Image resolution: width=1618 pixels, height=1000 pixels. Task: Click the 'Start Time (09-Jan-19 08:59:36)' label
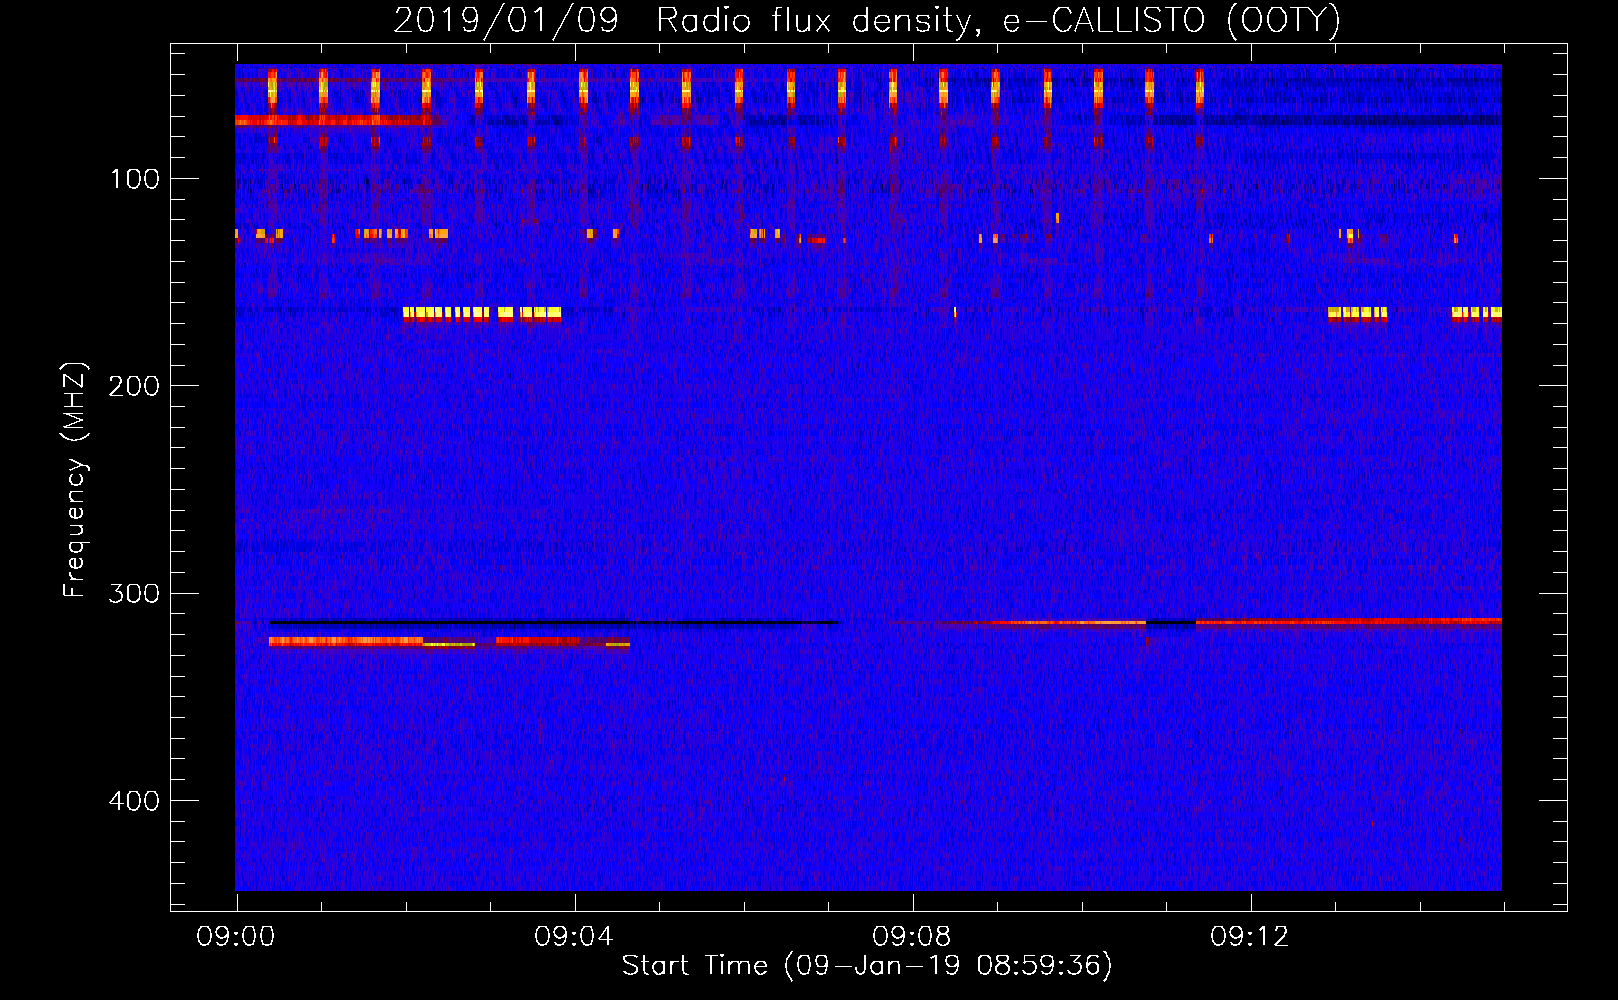[867, 965]
